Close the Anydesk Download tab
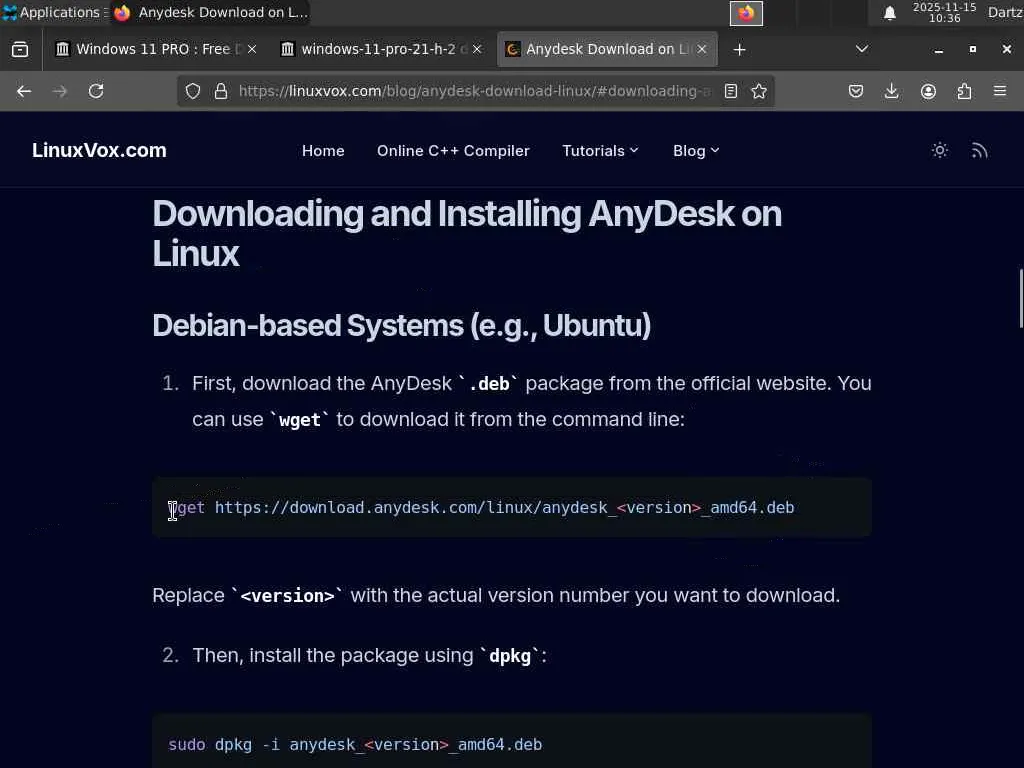Screen dimensions: 1024x768 point(702,50)
